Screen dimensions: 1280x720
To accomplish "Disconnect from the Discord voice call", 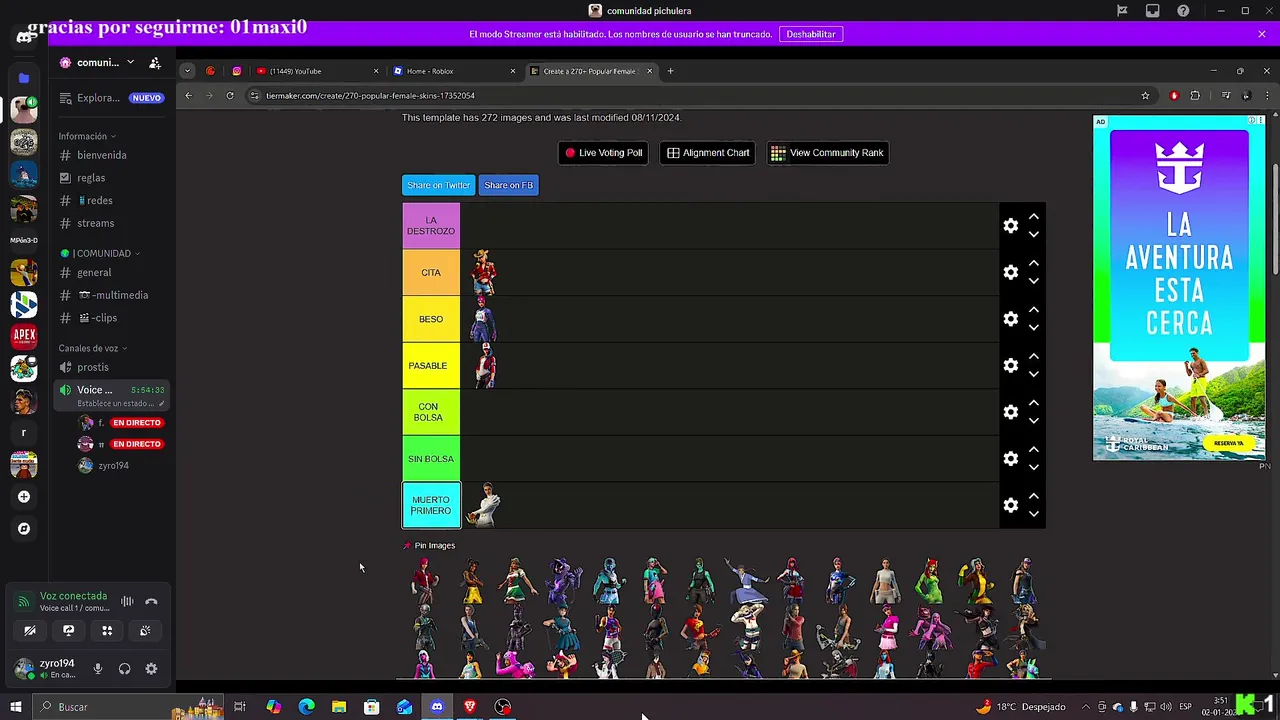I will point(151,601).
